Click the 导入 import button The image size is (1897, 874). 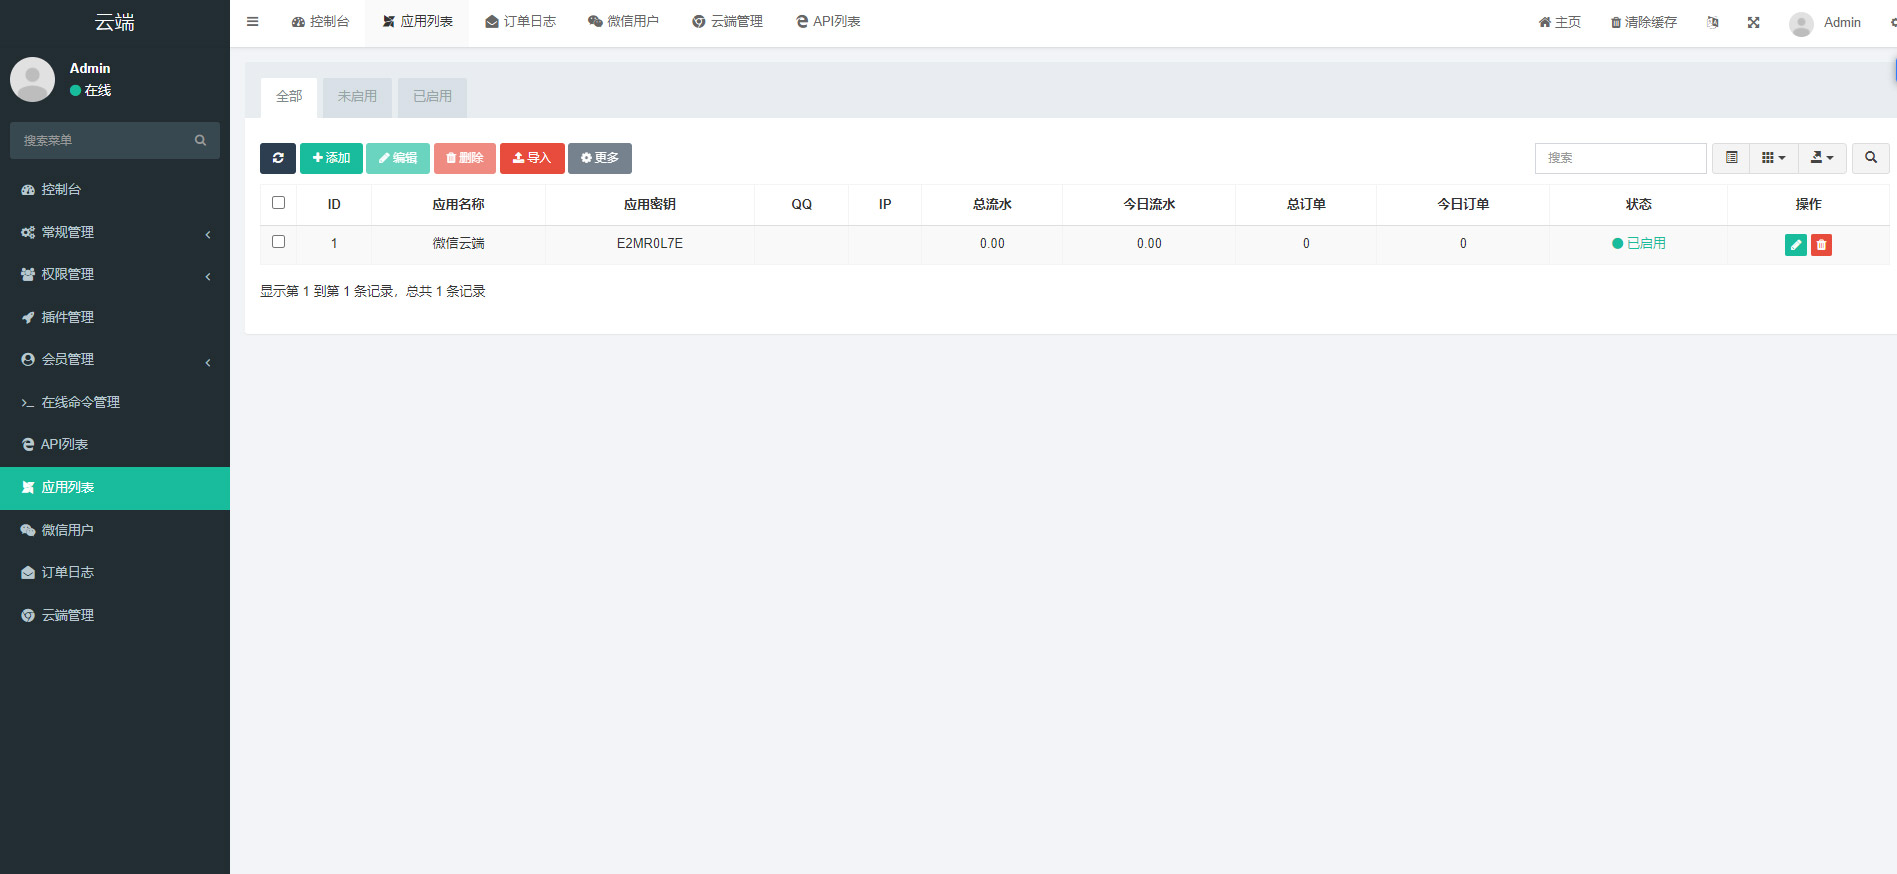coord(532,158)
